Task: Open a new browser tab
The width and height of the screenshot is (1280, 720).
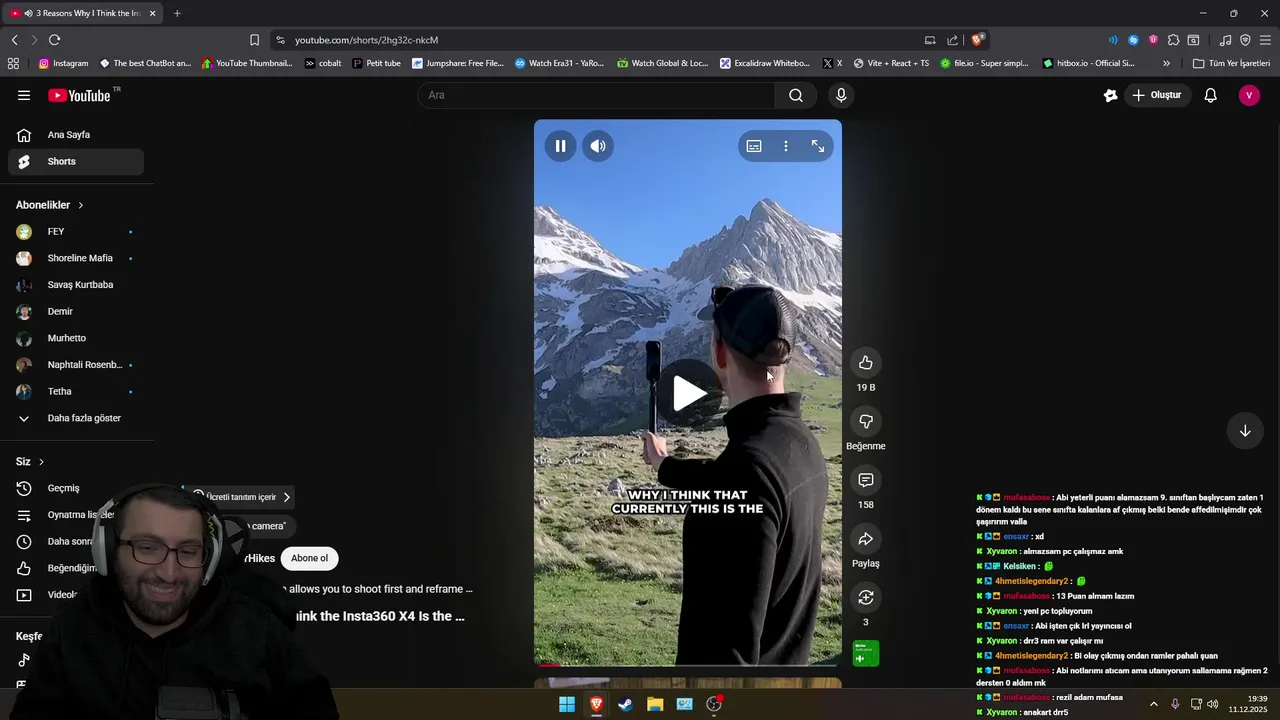Action: 177,13
